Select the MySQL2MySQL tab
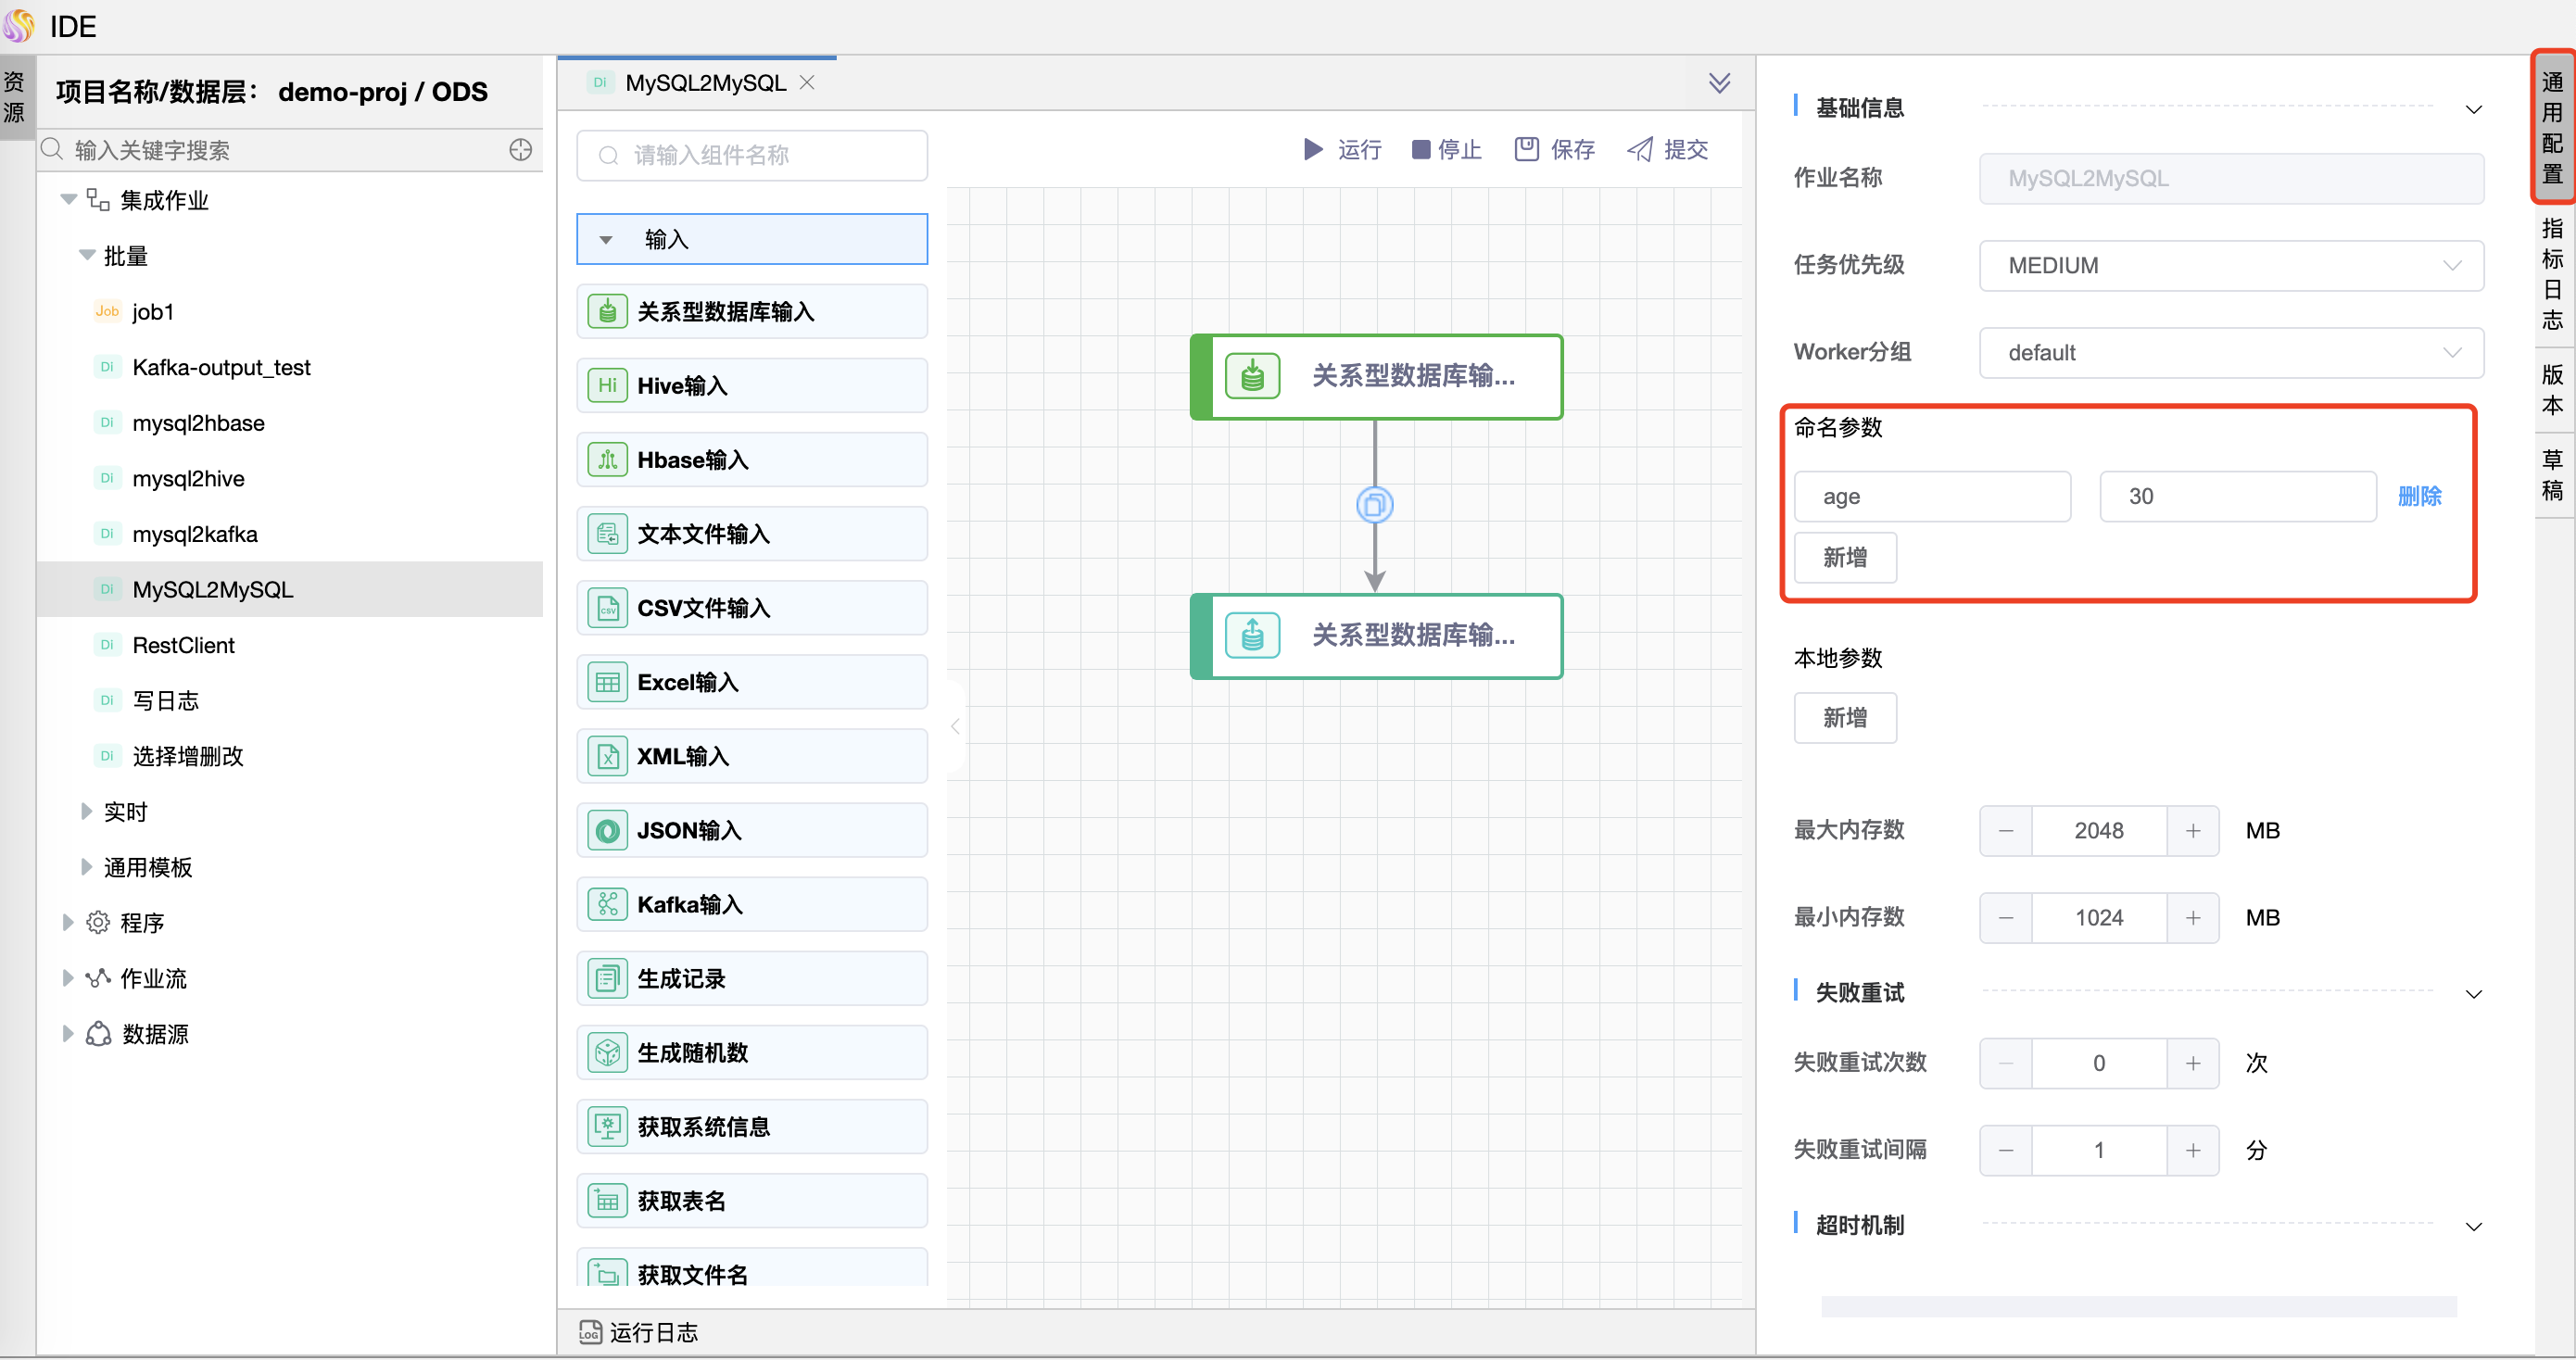The image size is (2576, 1360). [703, 82]
